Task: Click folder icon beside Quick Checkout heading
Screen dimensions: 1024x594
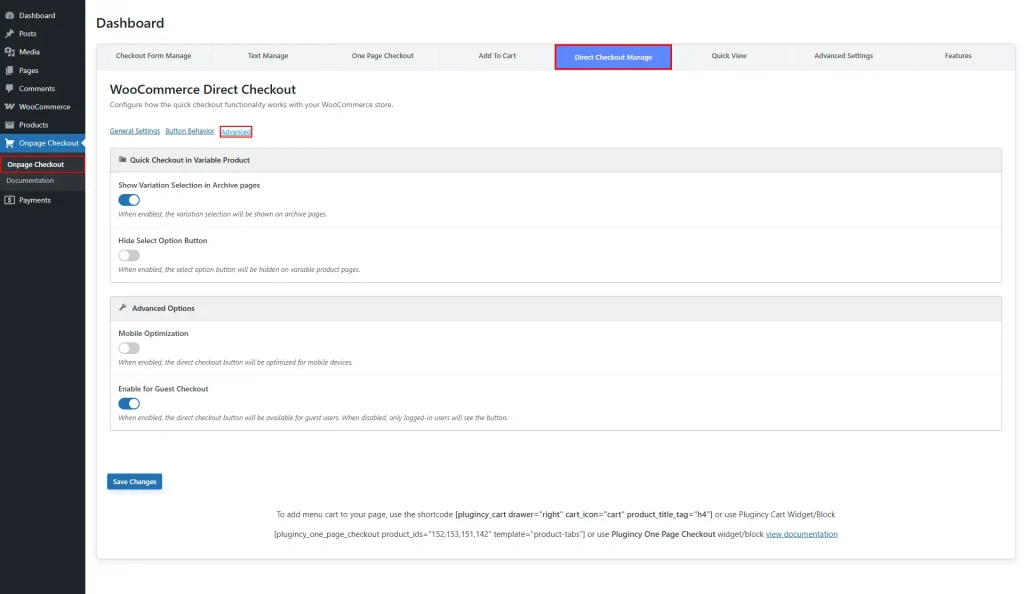Action: (122, 159)
